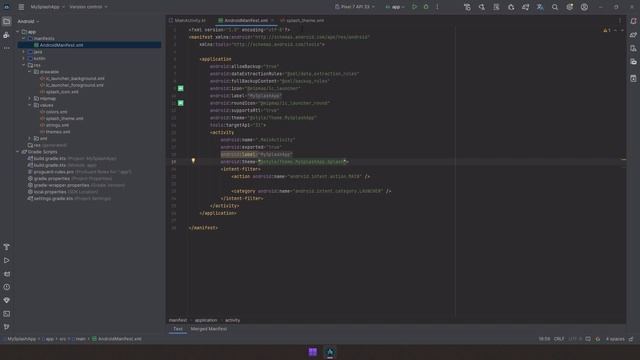Collapse the app module tree node
The image size is (640, 360).
pos(18,32)
